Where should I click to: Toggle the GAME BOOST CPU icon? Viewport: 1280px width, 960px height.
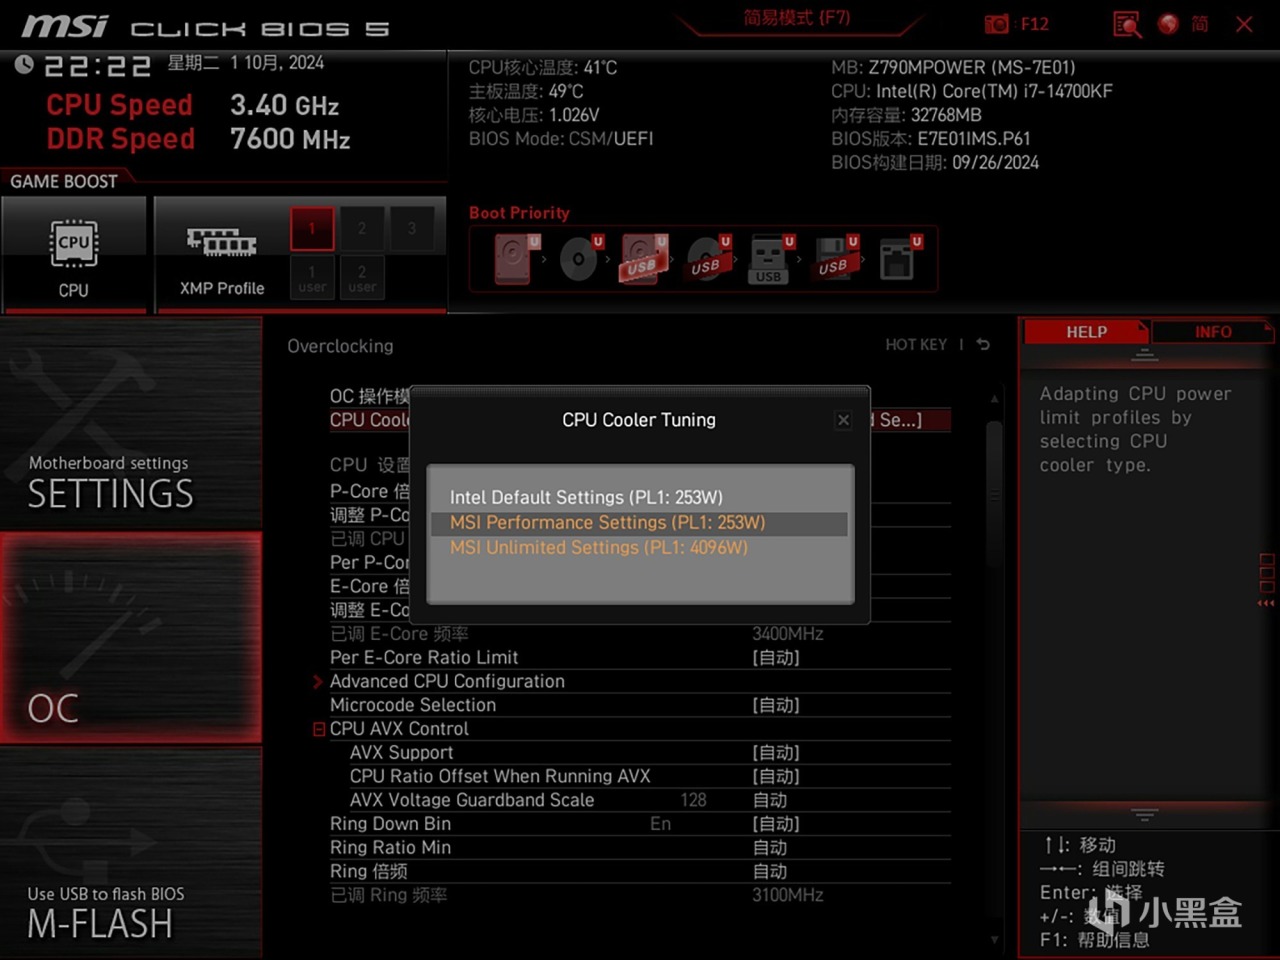point(74,244)
